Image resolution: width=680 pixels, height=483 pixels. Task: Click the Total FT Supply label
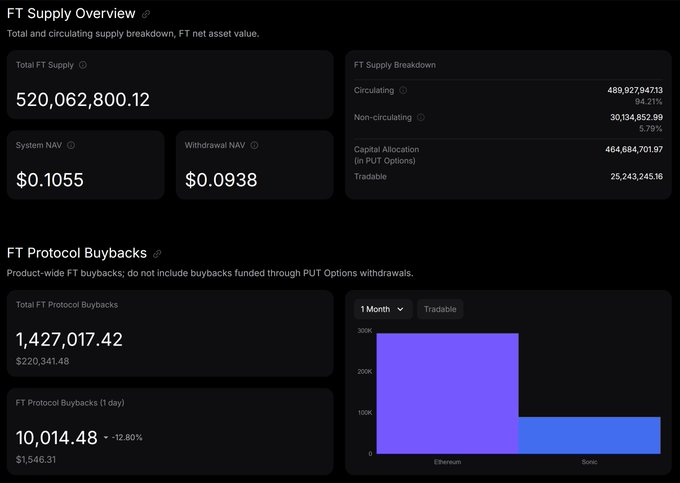(x=45, y=65)
